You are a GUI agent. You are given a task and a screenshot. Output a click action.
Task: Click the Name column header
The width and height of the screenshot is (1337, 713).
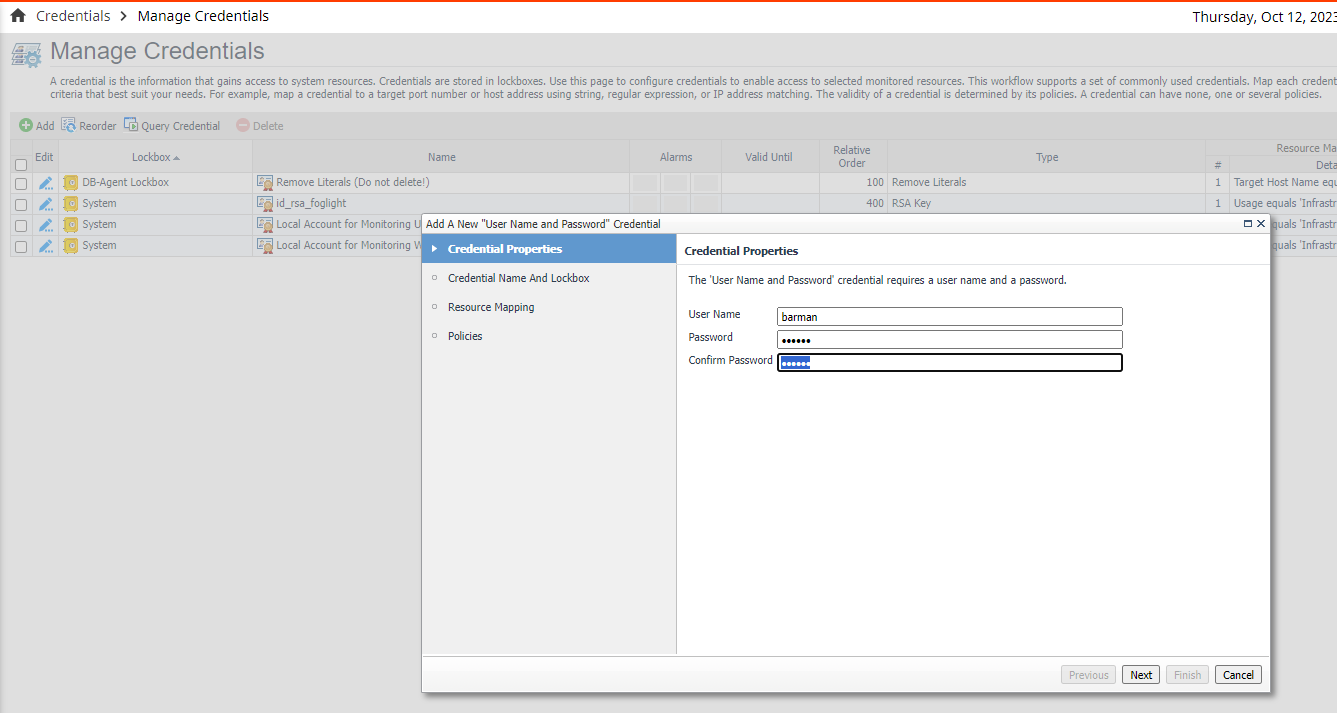click(441, 157)
